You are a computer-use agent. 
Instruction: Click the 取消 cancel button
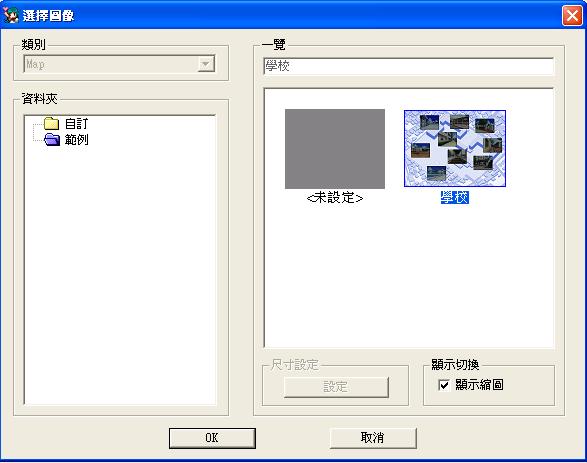372,438
